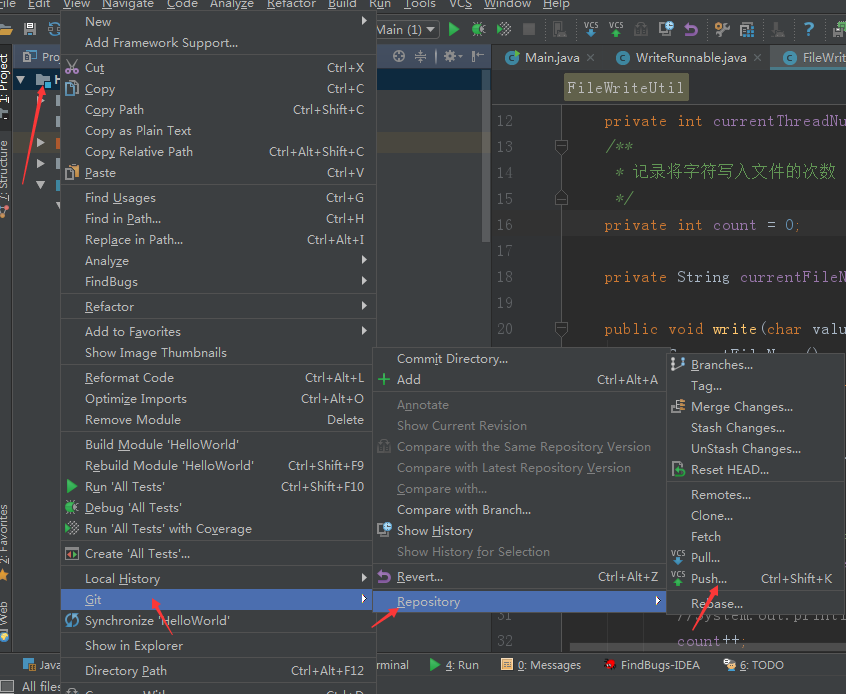Expand the New submenu
Image resolution: width=846 pixels, height=694 pixels.
(218, 22)
